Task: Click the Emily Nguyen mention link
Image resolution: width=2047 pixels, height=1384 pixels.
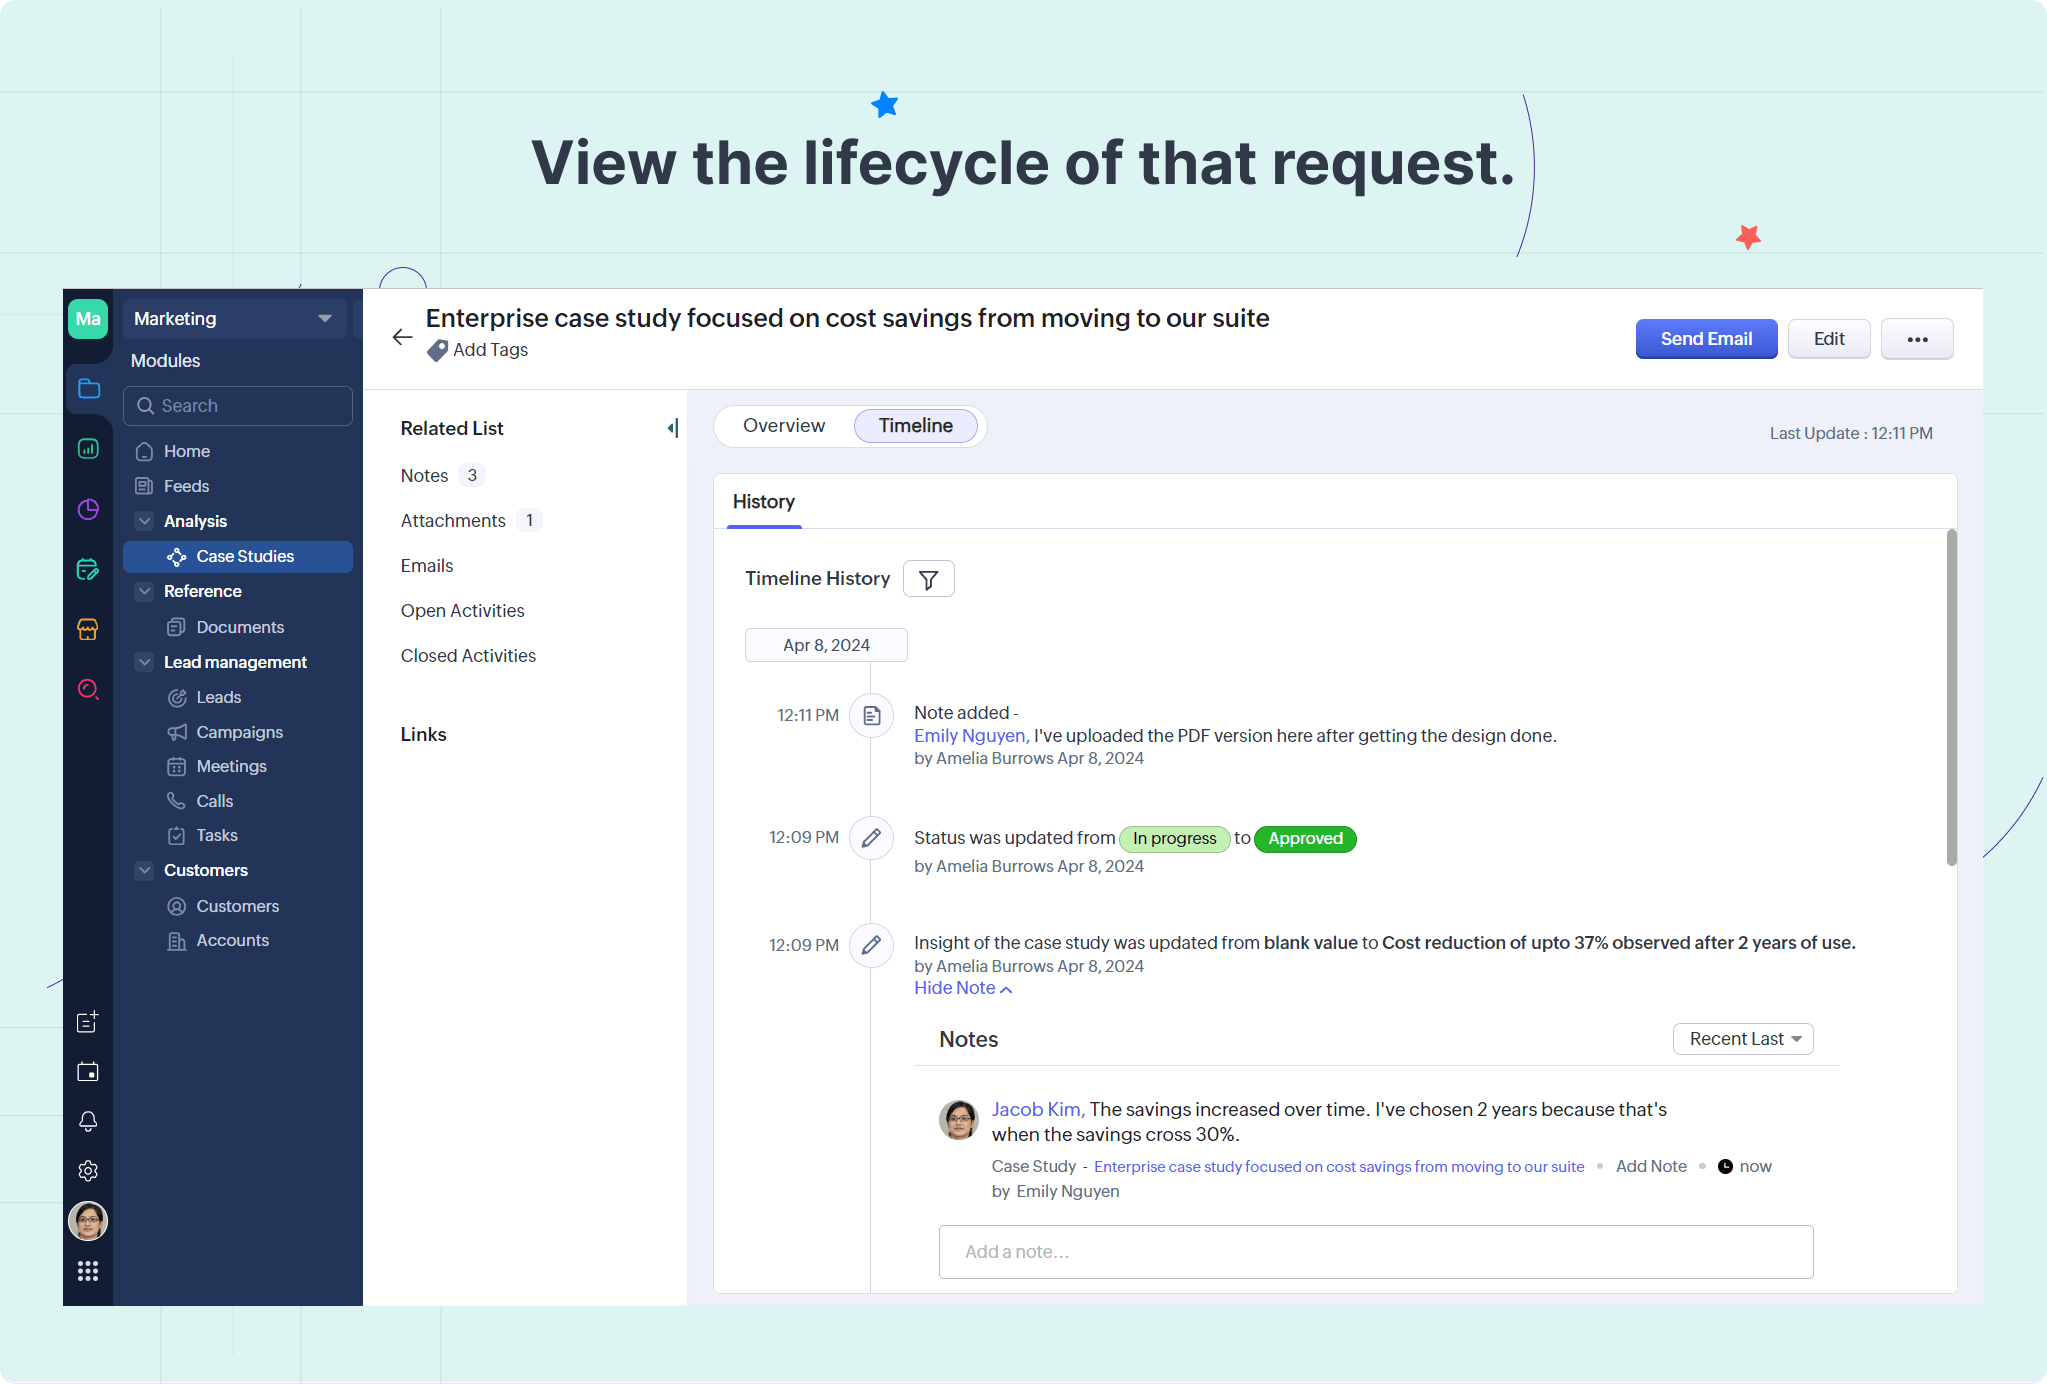Action: (969, 736)
